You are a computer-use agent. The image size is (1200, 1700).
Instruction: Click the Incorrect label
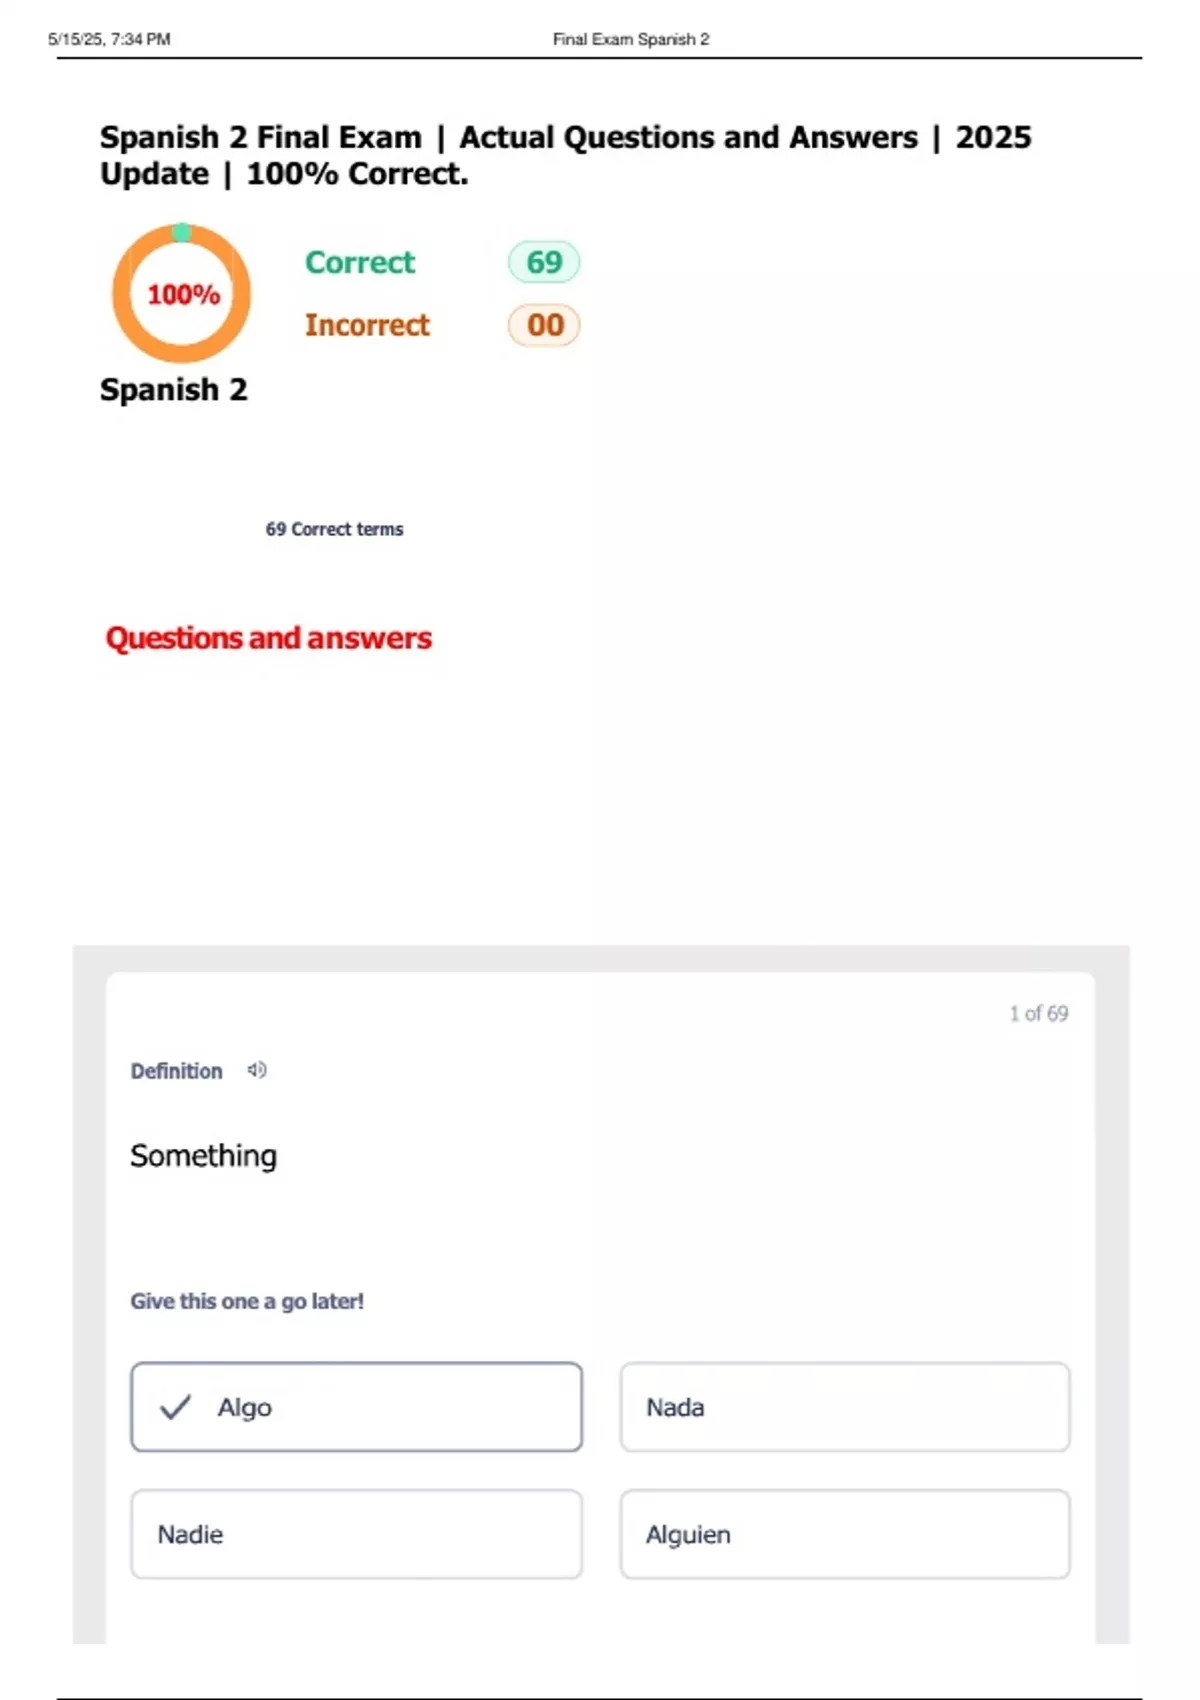tap(367, 325)
